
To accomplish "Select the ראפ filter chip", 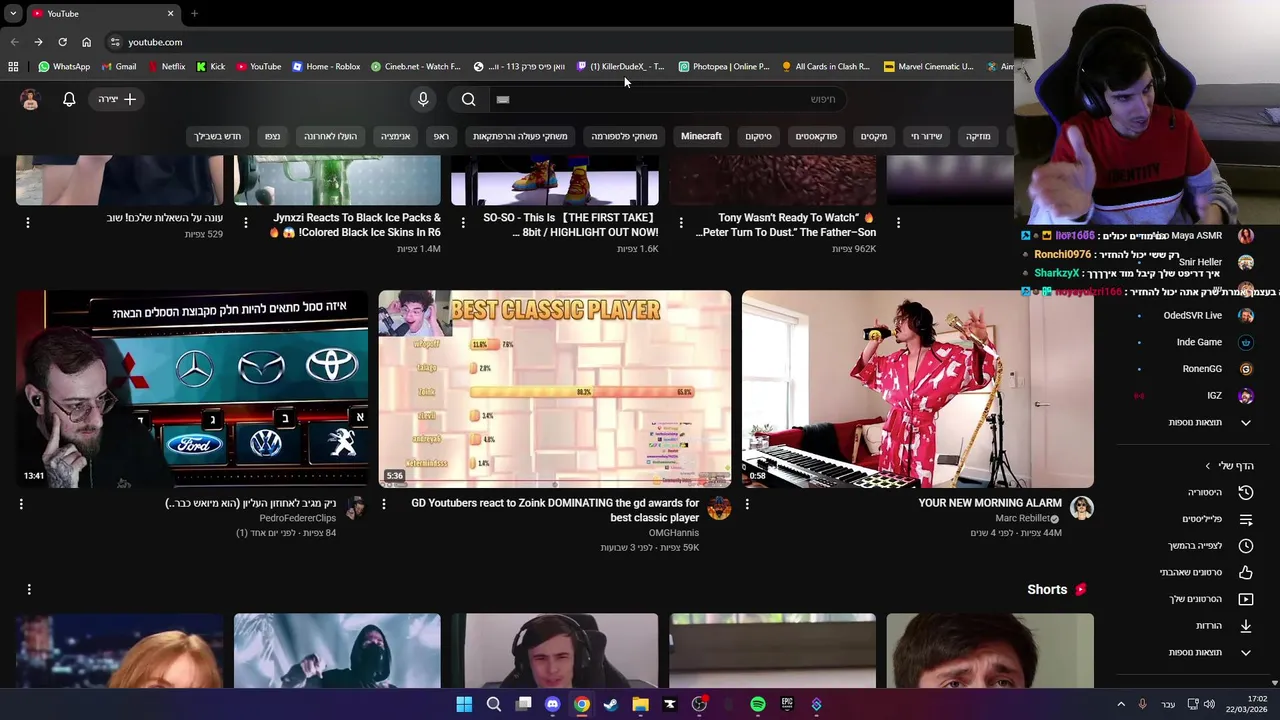I will (x=441, y=136).
